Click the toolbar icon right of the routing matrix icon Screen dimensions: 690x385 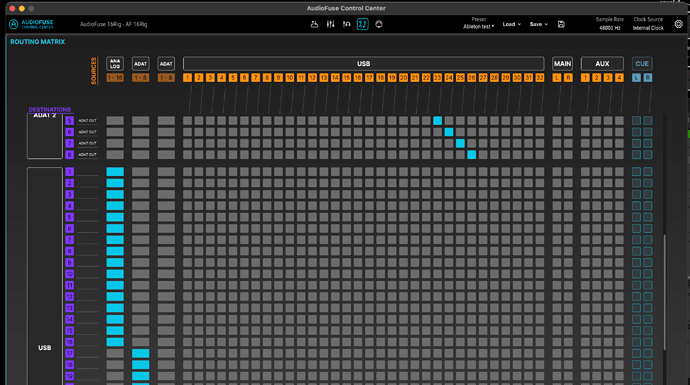tap(379, 24)
